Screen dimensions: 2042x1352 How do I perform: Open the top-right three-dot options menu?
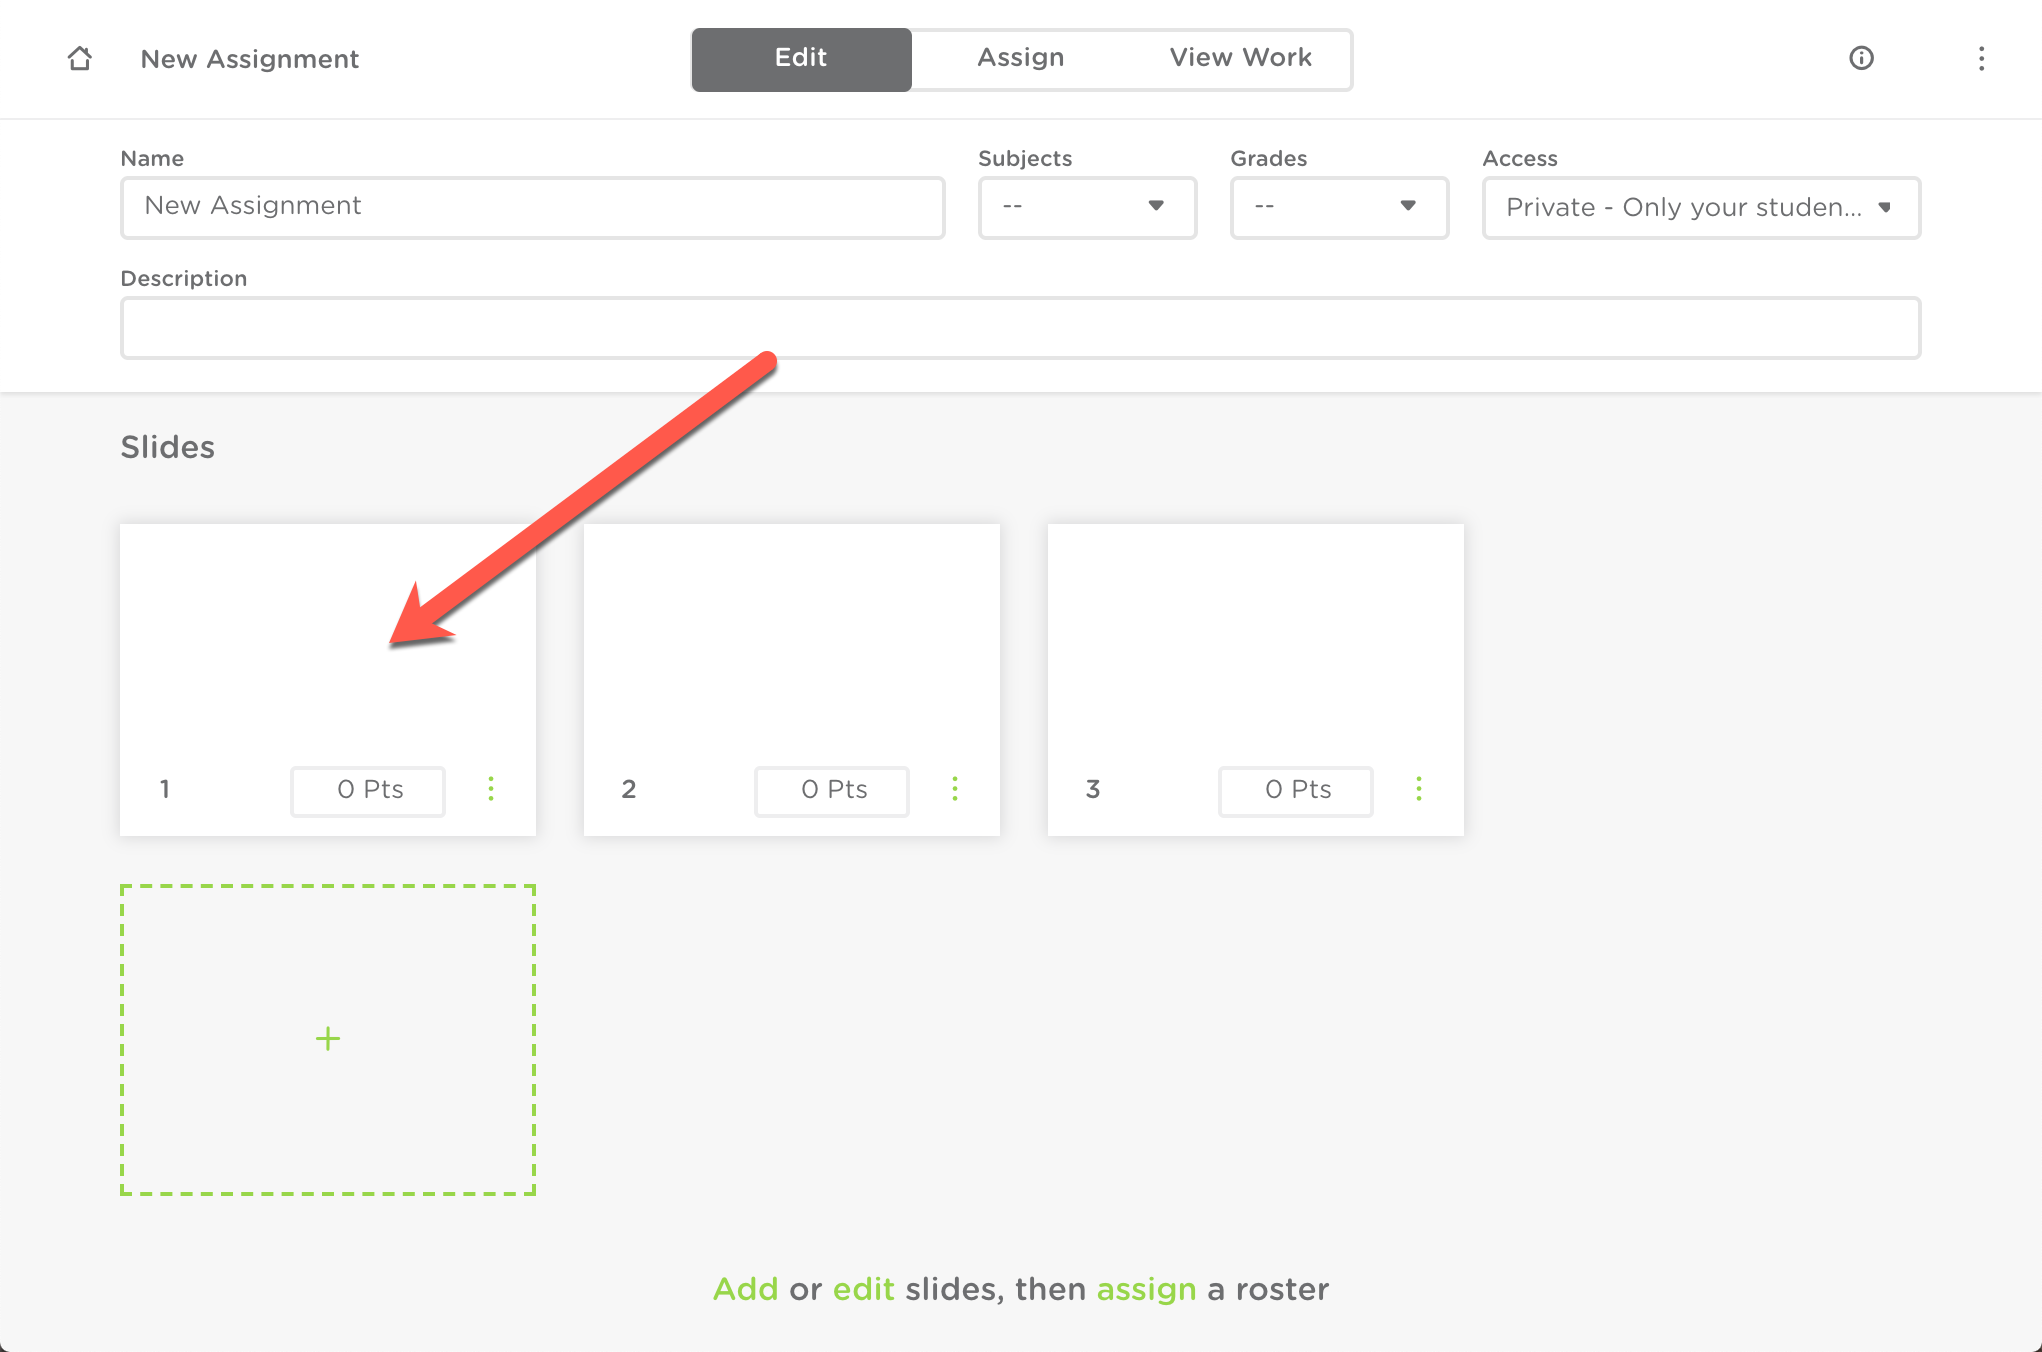point(1981,59)
